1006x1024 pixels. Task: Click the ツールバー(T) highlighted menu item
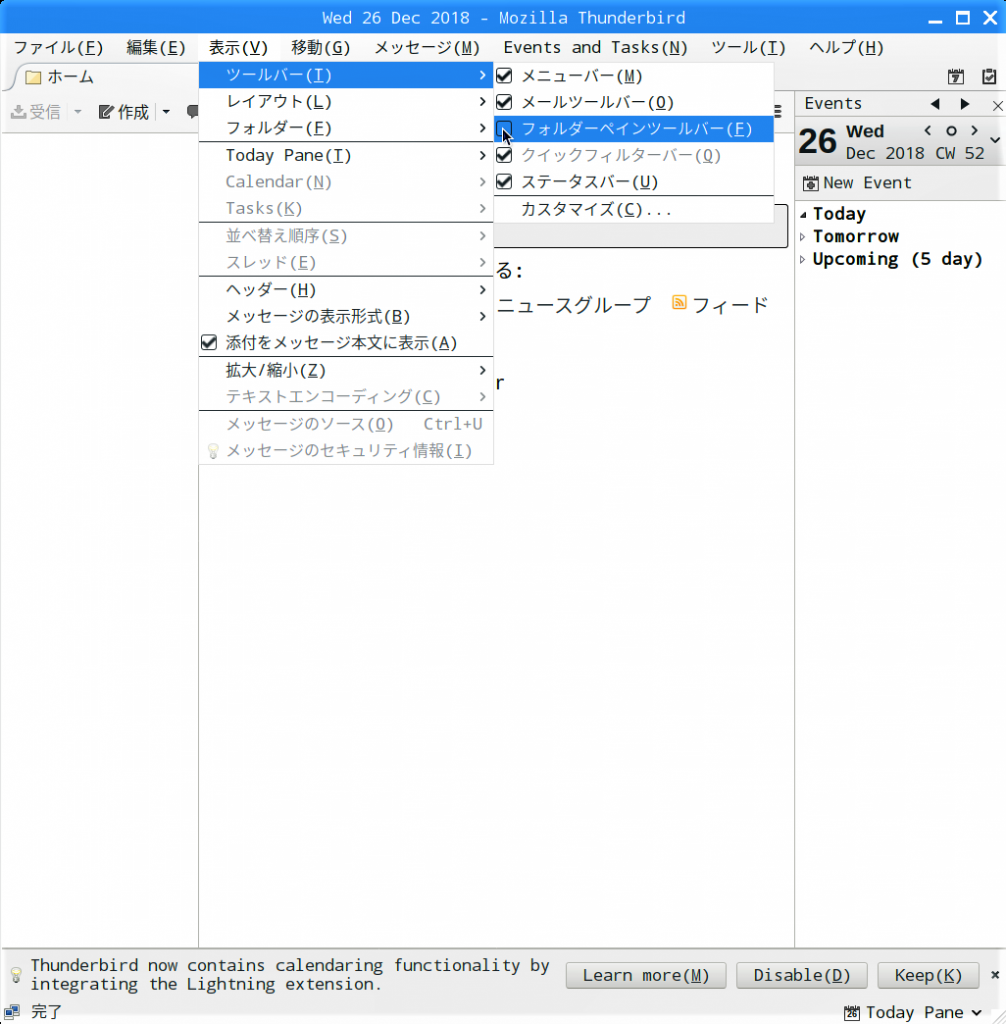346,75
